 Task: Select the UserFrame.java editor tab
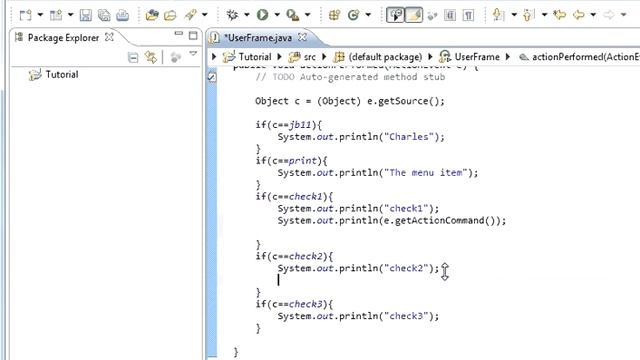(258, 38)
